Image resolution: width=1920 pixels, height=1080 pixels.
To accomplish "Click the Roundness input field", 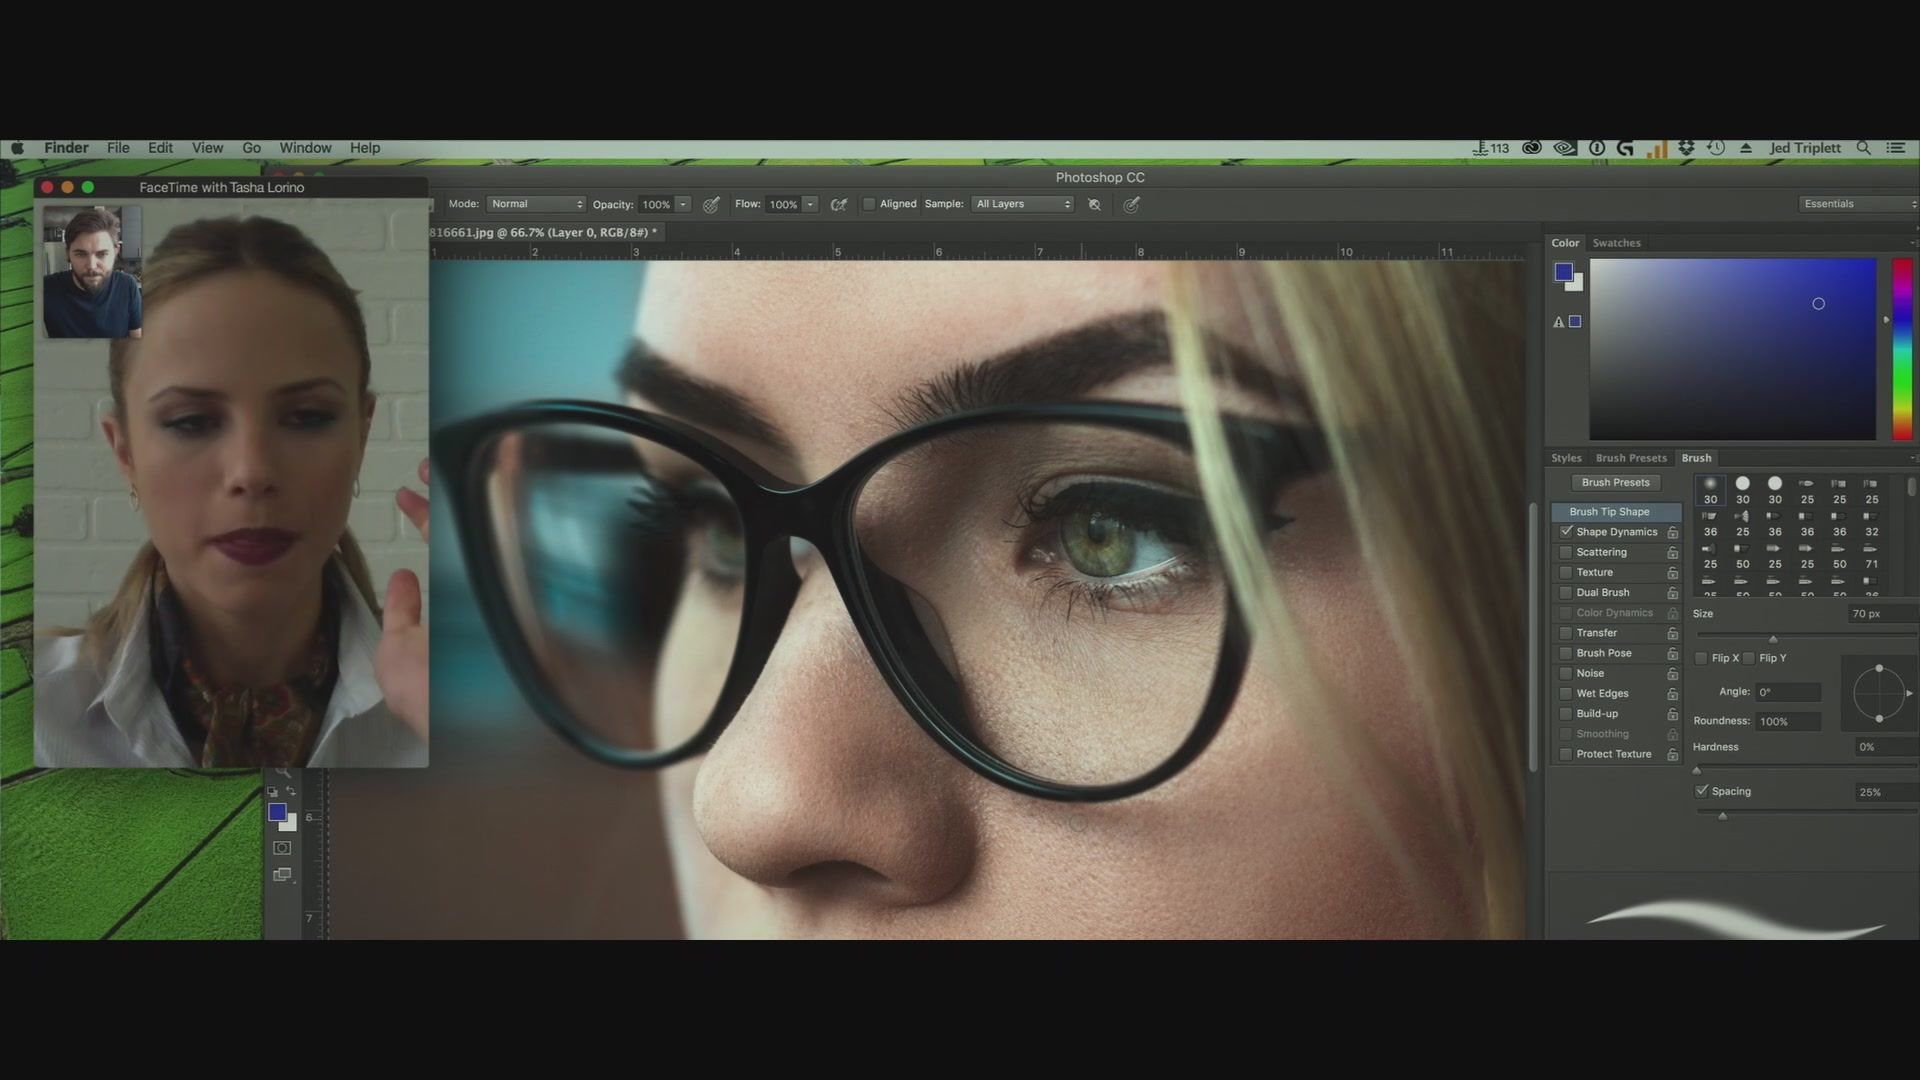I will (x=1788, y=721).
